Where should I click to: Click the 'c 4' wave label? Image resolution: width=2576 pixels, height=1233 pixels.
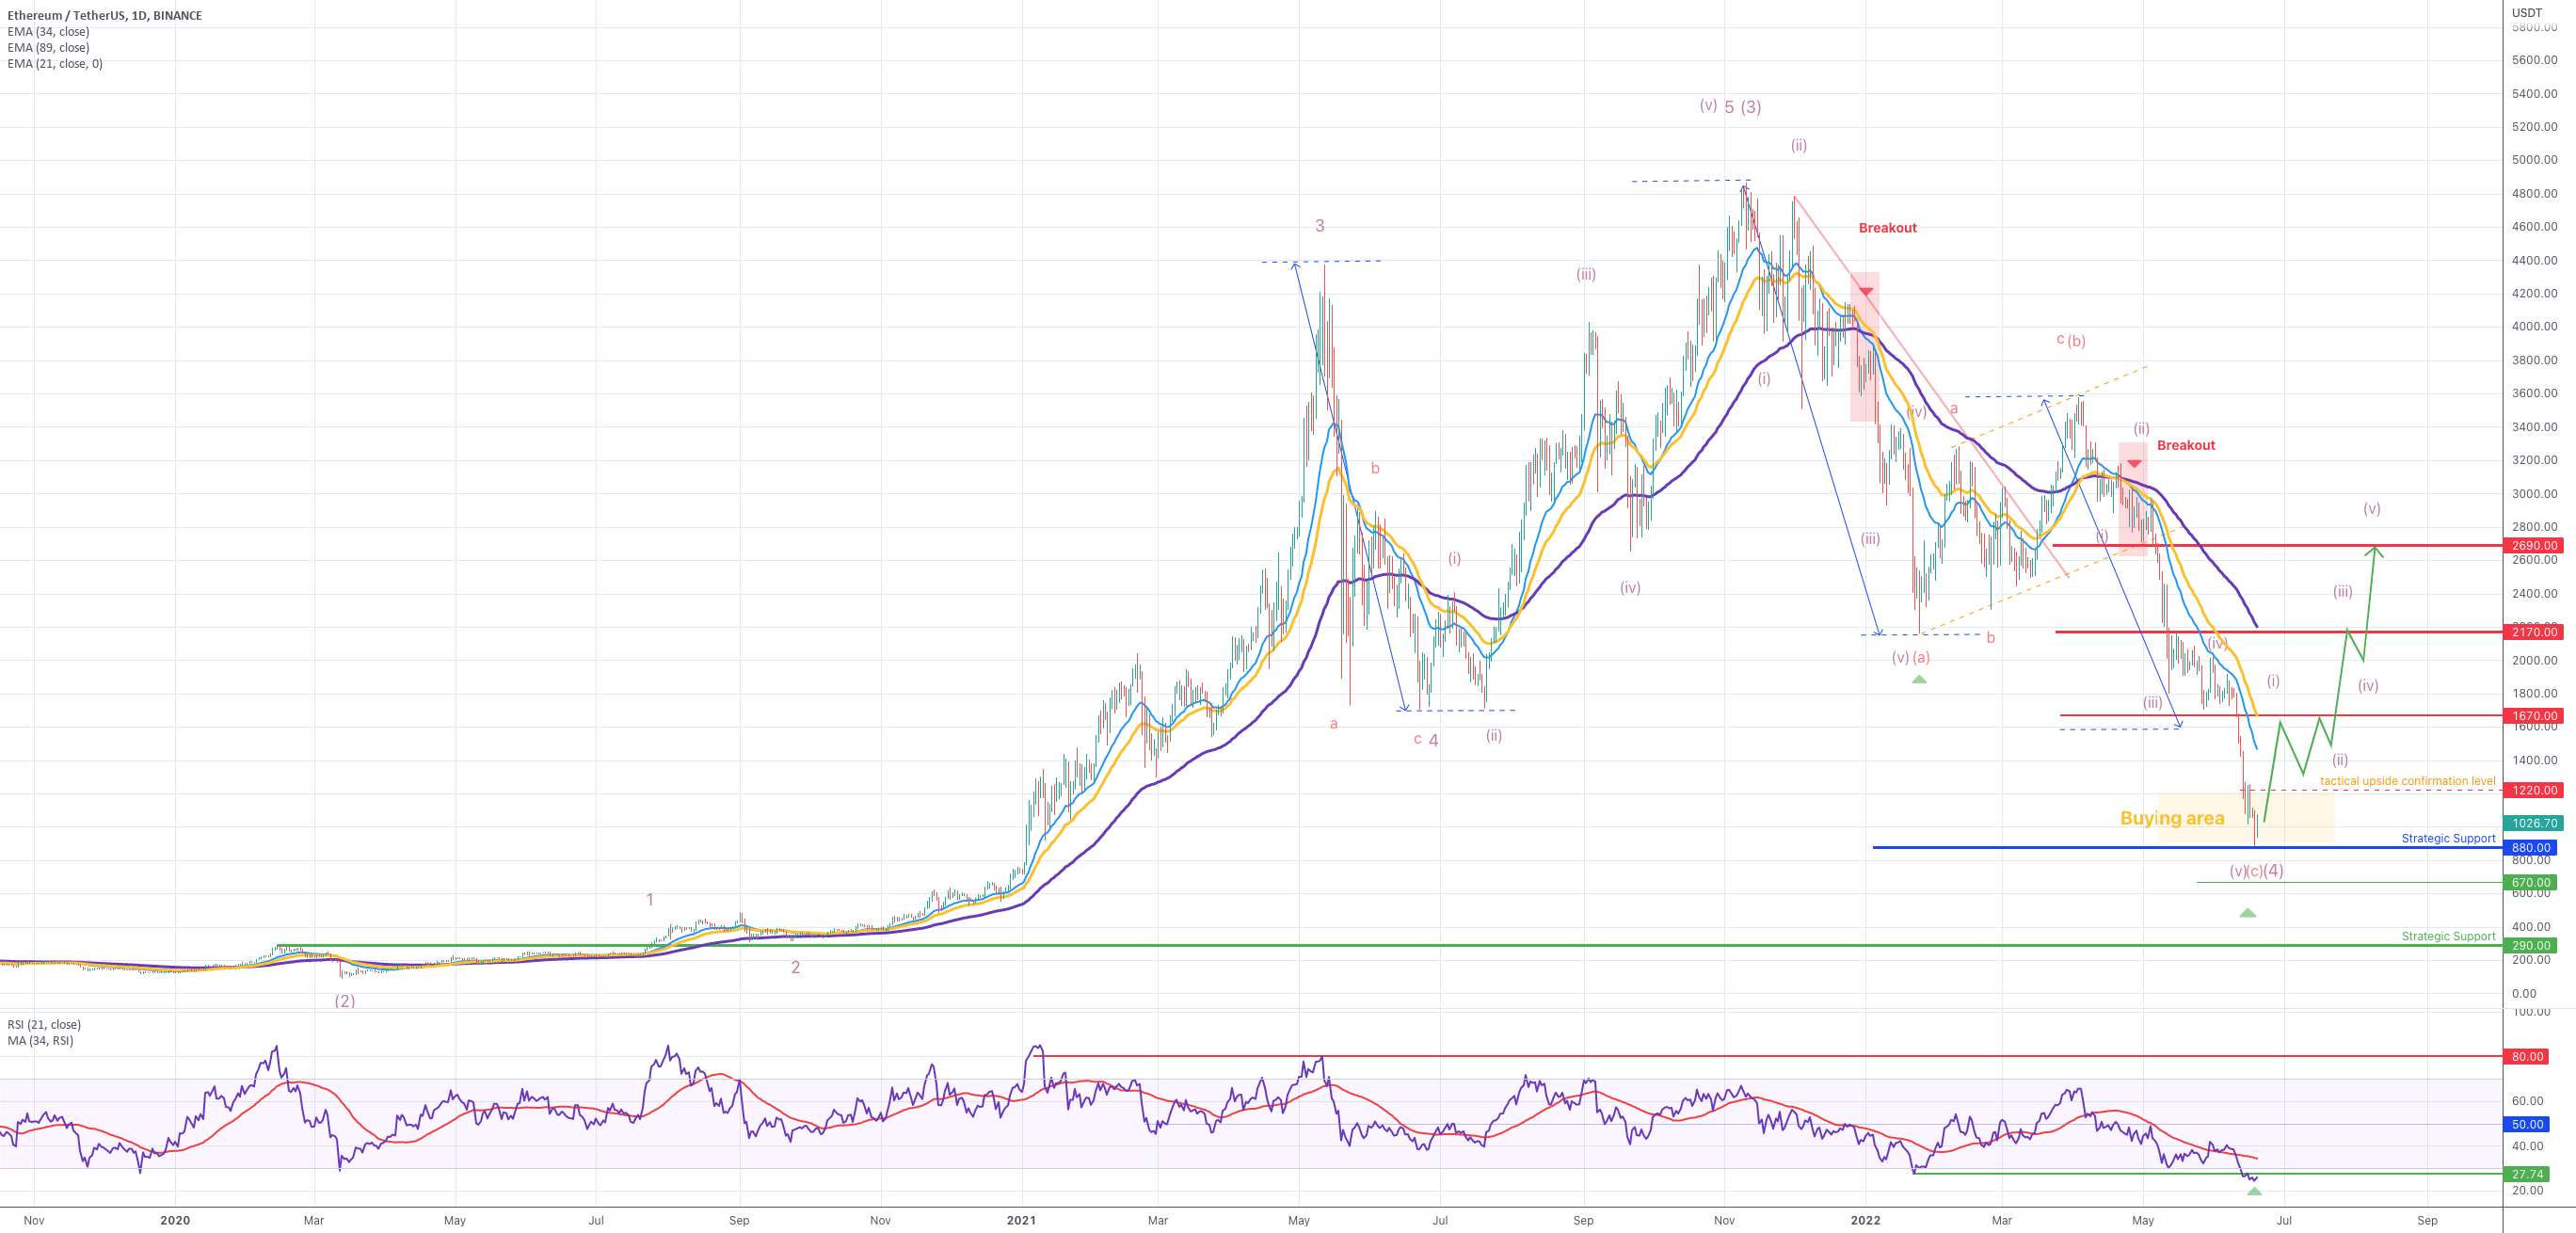[x=1426, y=740]
